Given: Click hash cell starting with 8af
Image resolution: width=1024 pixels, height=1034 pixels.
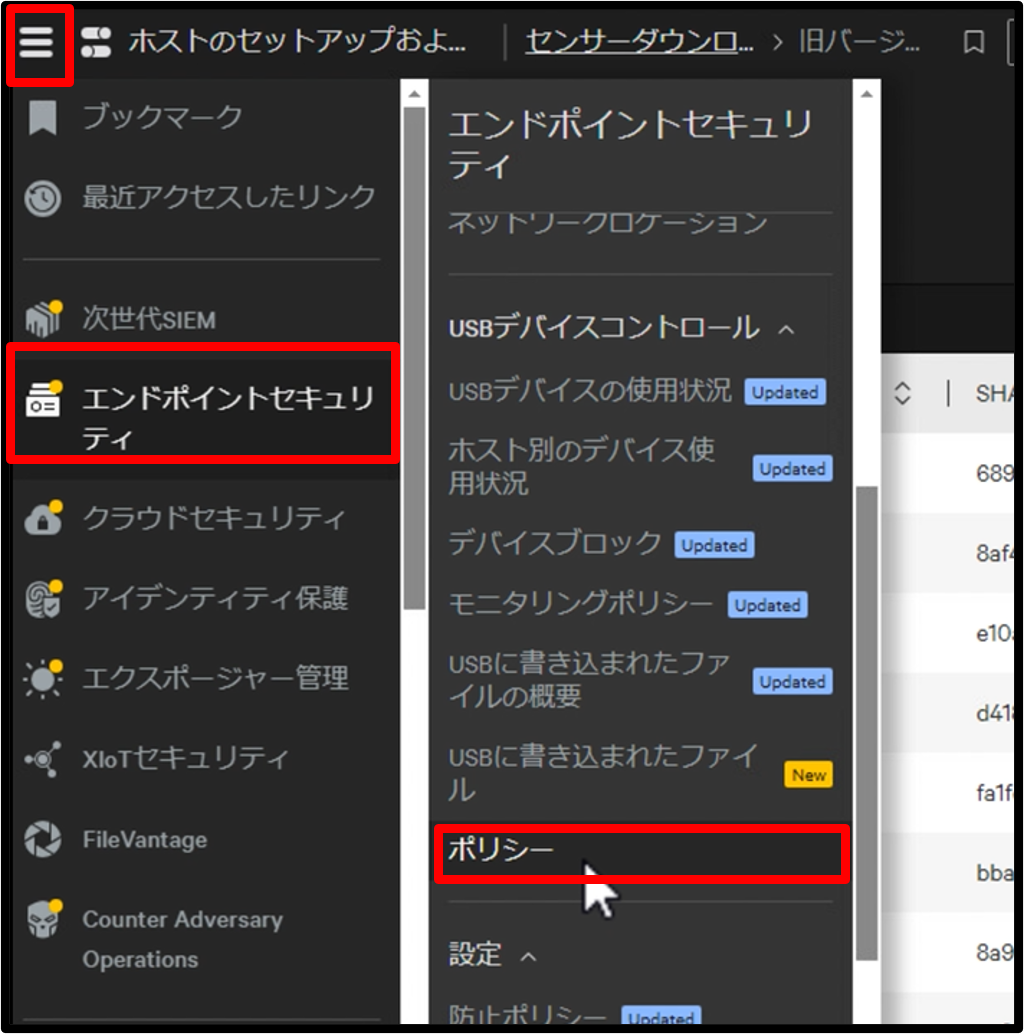Looking at the screenshot, I should click(x=994, y=553).
